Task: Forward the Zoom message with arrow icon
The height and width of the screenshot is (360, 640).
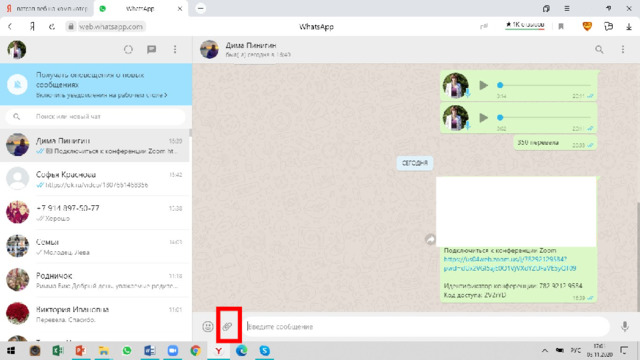Action: (x=430, y=240)
